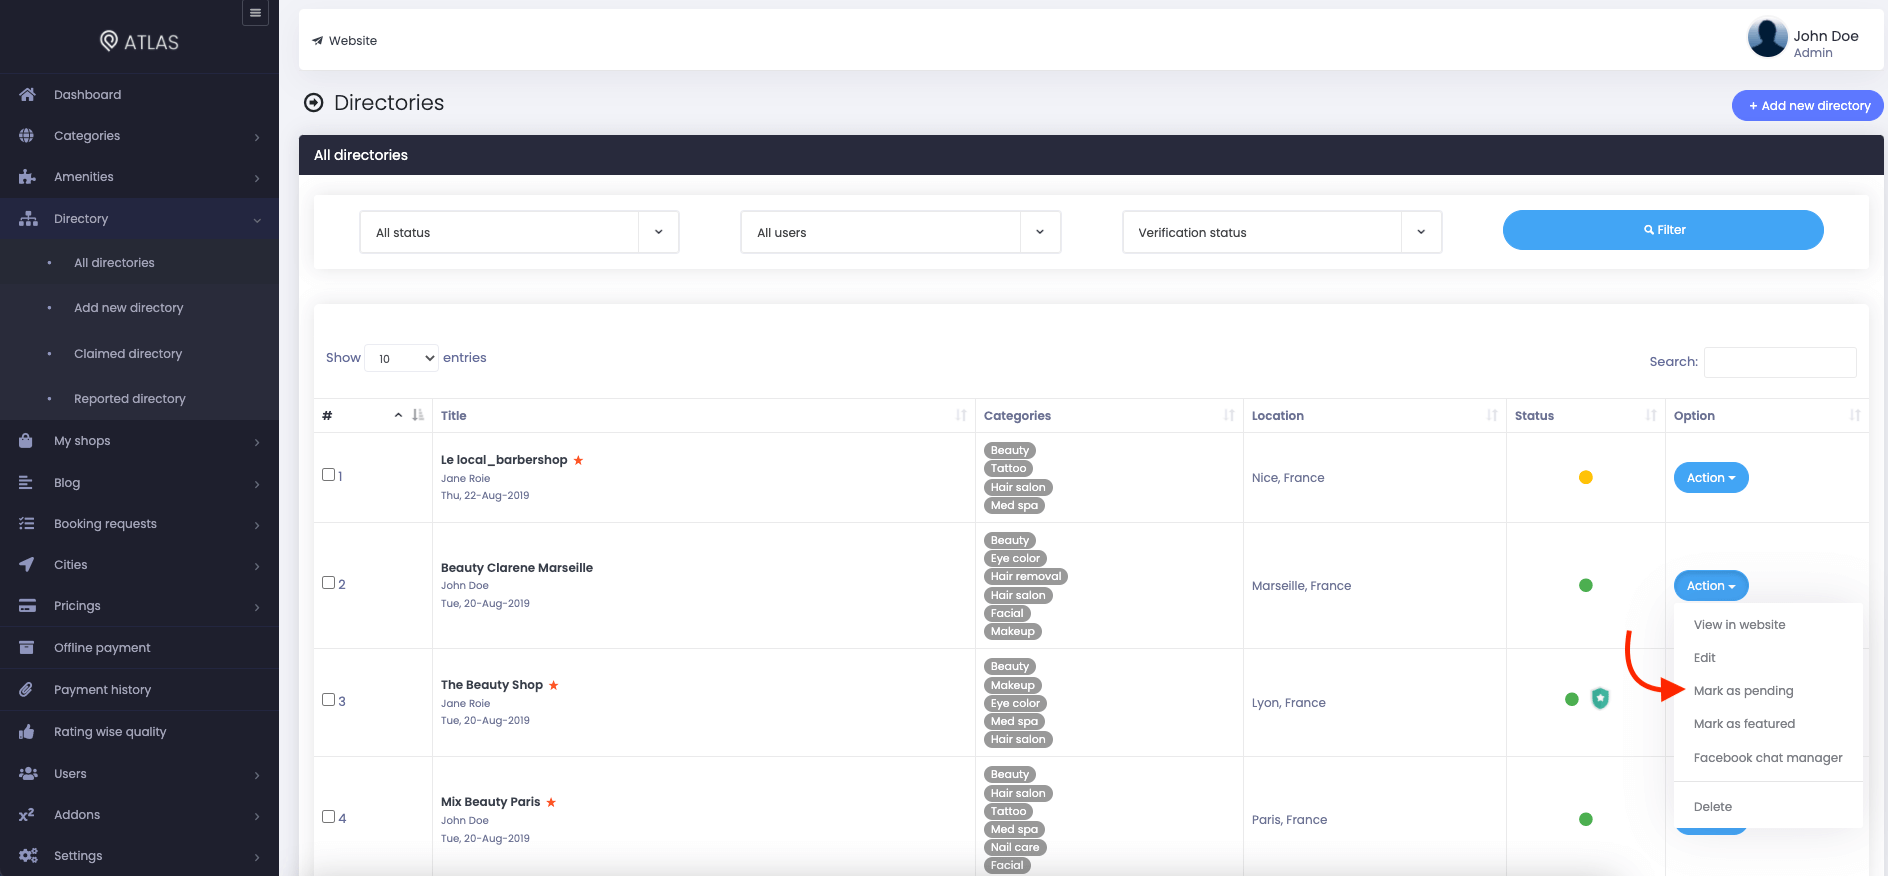Select Mark as featured option
This screenshot has width=1888, height=876.
(1744, 724)
